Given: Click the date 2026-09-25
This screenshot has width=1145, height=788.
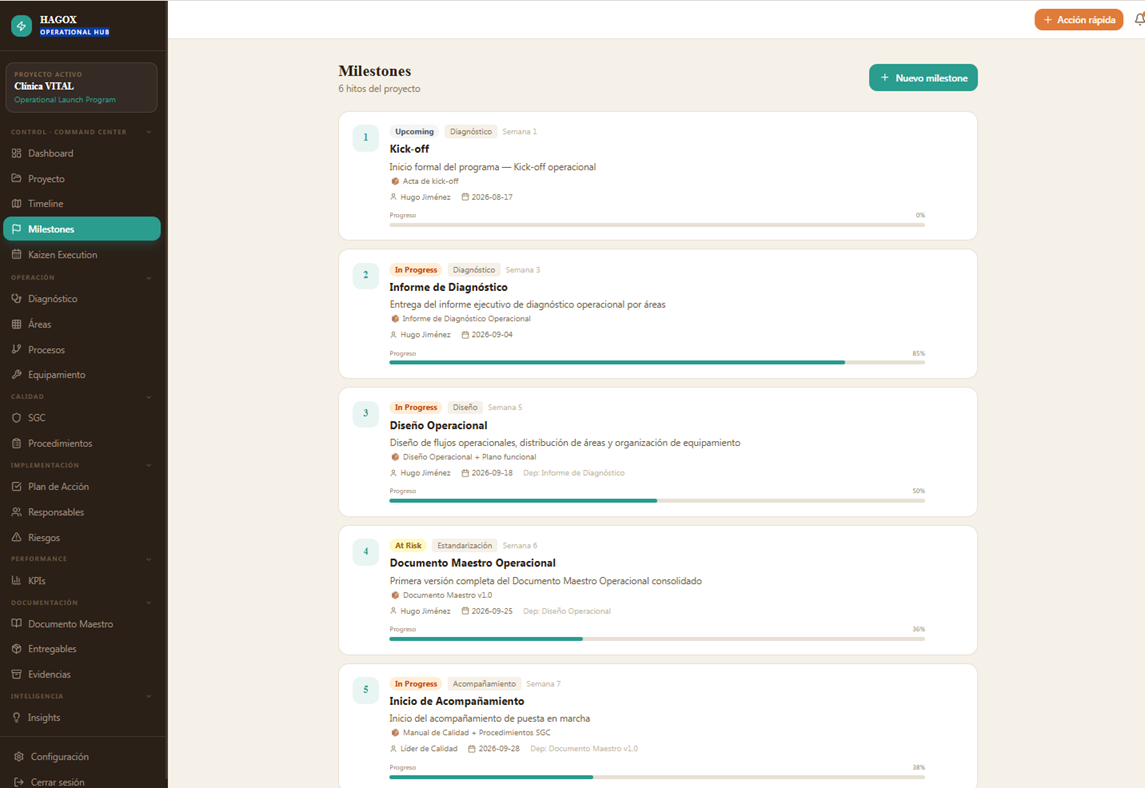Looking at the screenshot, I should tap(492, 611).
